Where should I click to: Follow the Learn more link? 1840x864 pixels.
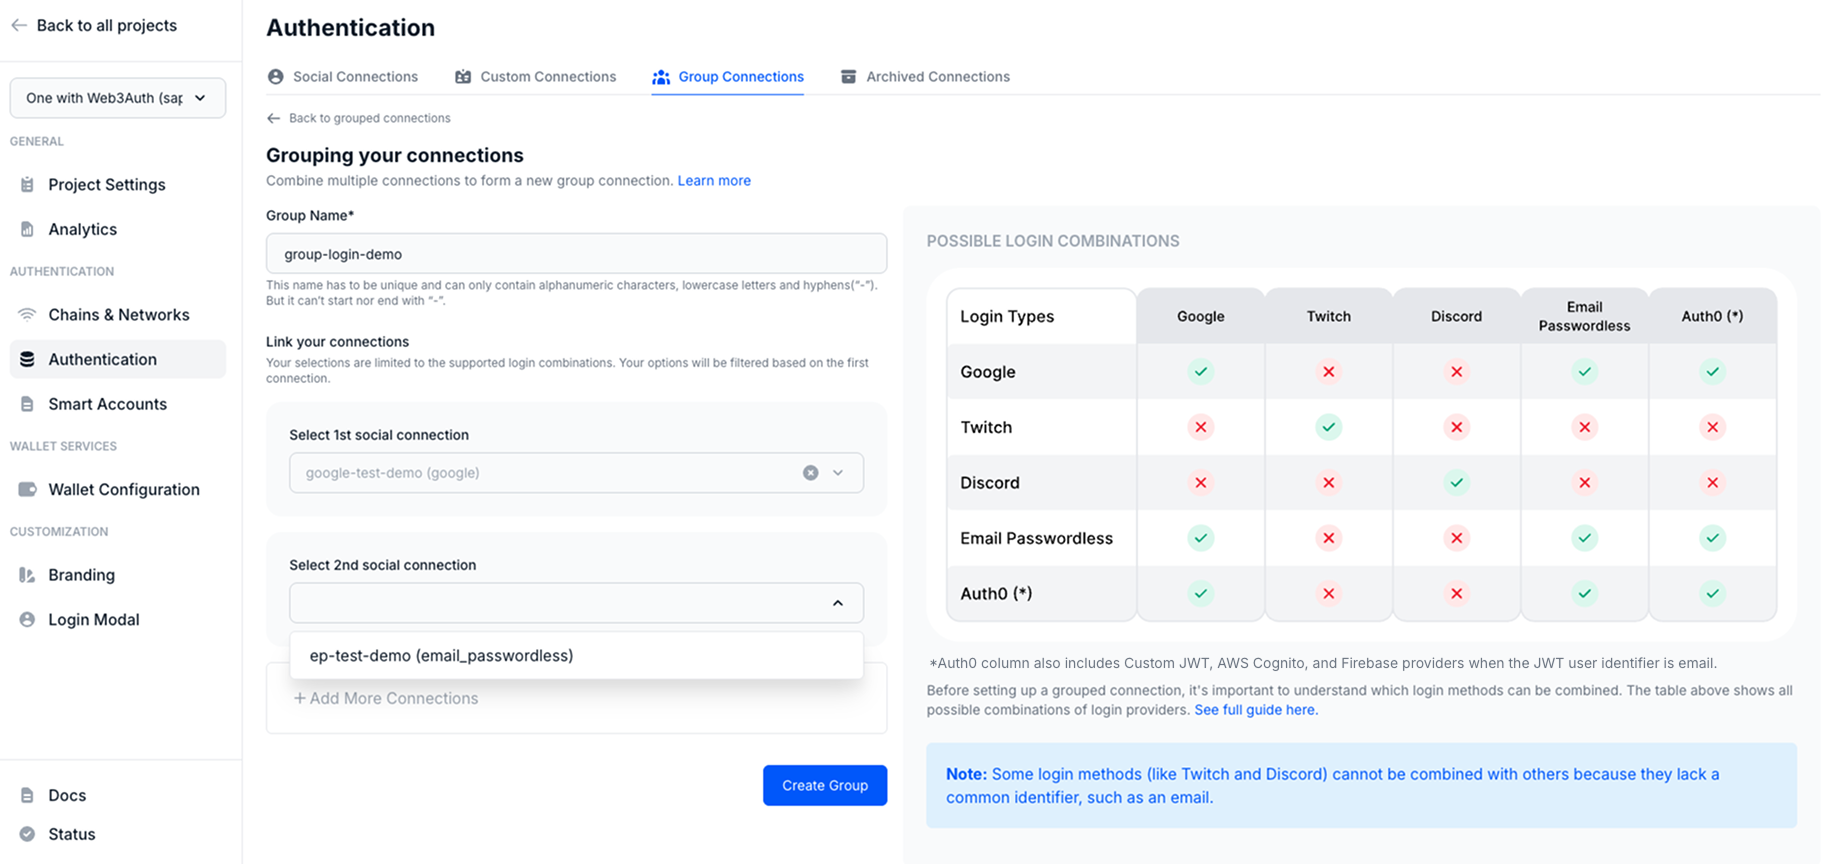click(714, 181)
